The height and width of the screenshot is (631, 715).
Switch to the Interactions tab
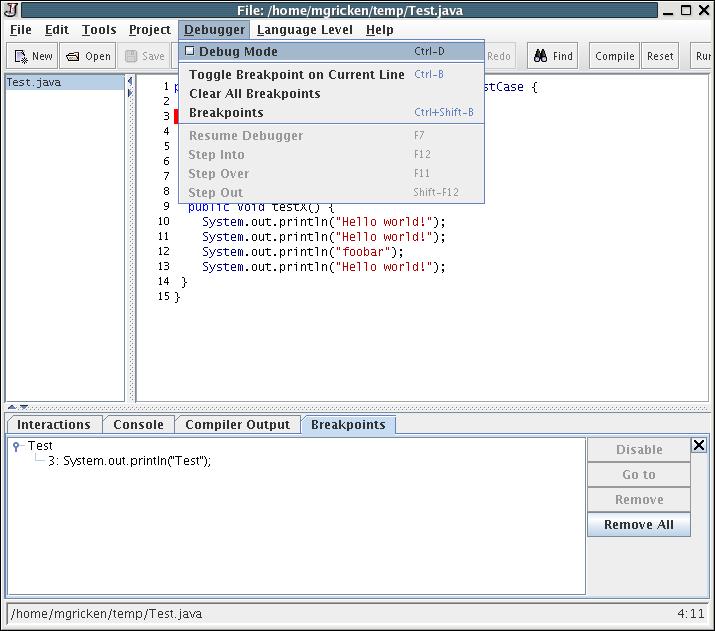54,425
